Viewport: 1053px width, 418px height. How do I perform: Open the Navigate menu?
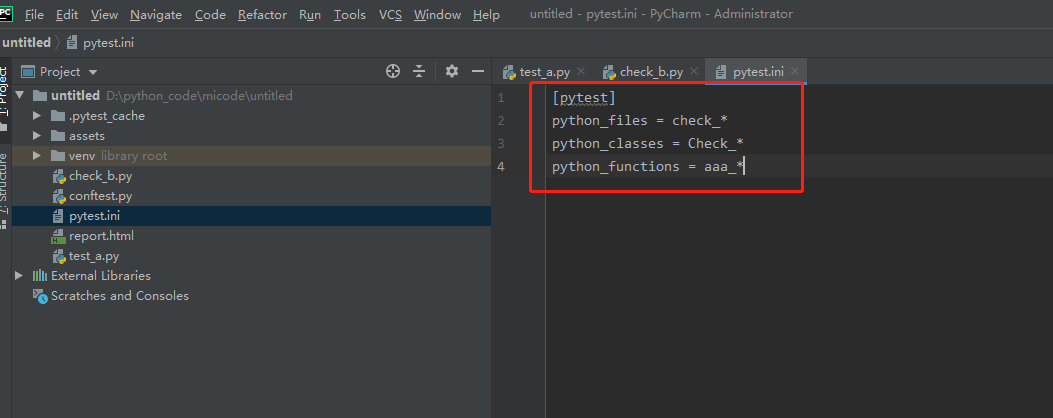pos(156,14)
